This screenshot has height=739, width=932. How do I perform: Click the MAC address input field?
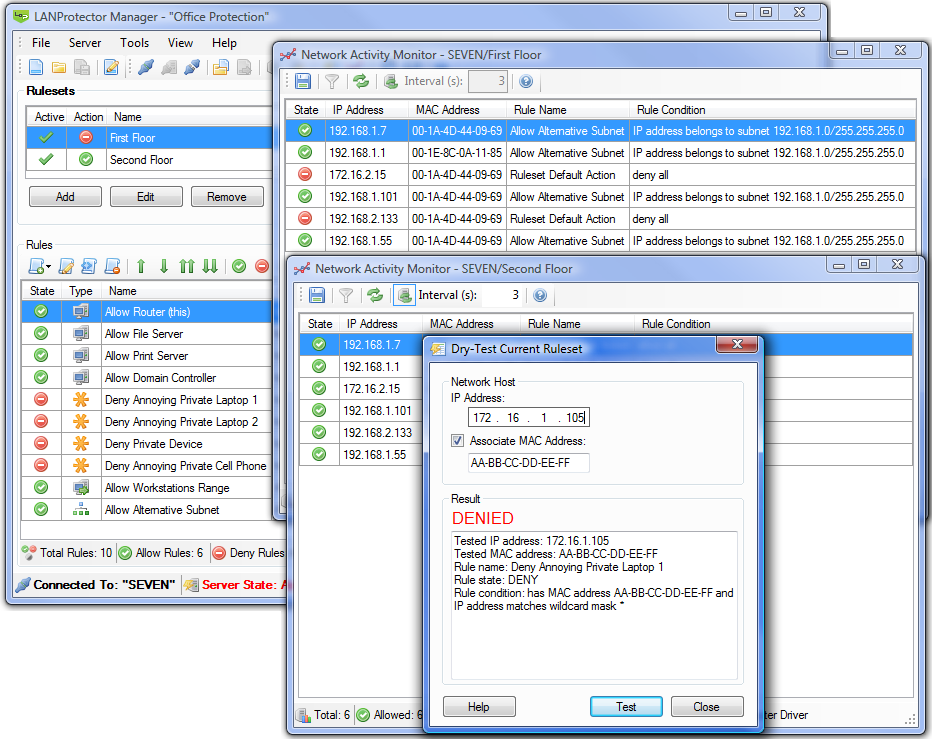click(528, 463)
